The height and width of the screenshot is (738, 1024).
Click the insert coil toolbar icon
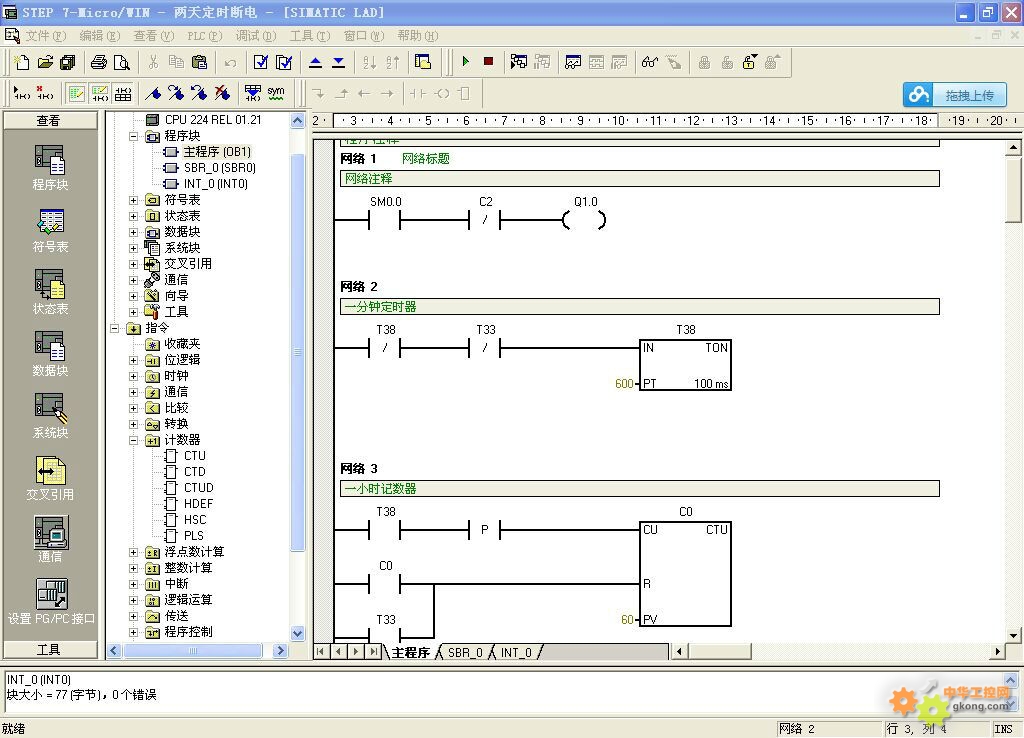click(441, 93)
